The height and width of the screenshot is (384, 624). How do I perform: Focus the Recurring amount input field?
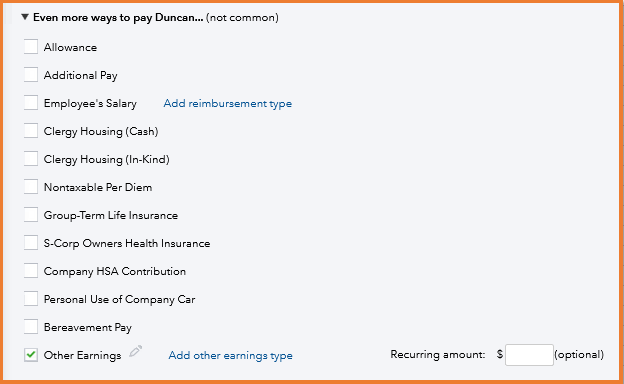[x=529, y=355]
